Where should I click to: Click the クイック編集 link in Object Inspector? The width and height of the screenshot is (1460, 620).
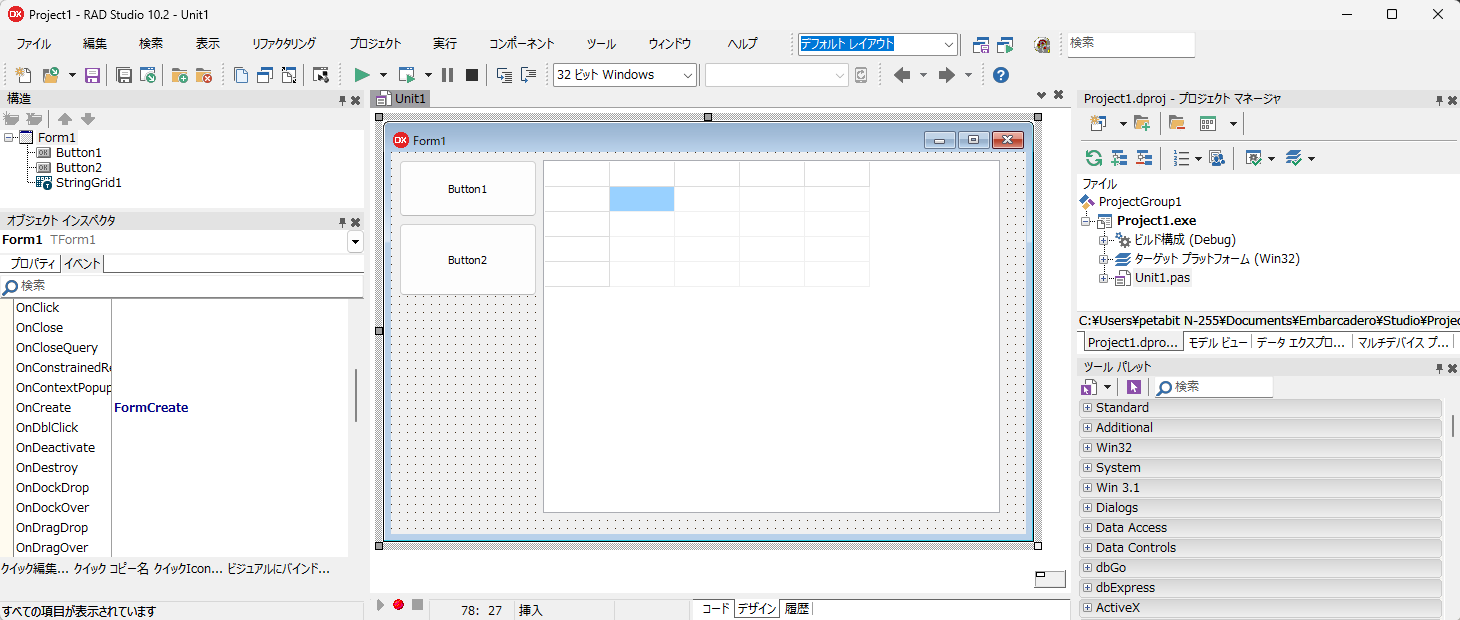point(34,568)
